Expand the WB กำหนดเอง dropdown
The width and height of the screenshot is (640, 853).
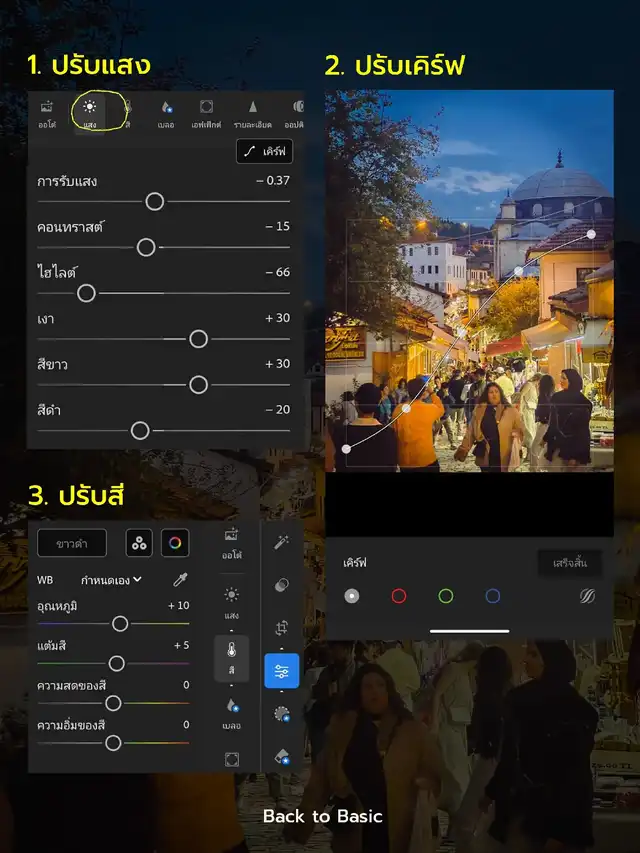112,579
